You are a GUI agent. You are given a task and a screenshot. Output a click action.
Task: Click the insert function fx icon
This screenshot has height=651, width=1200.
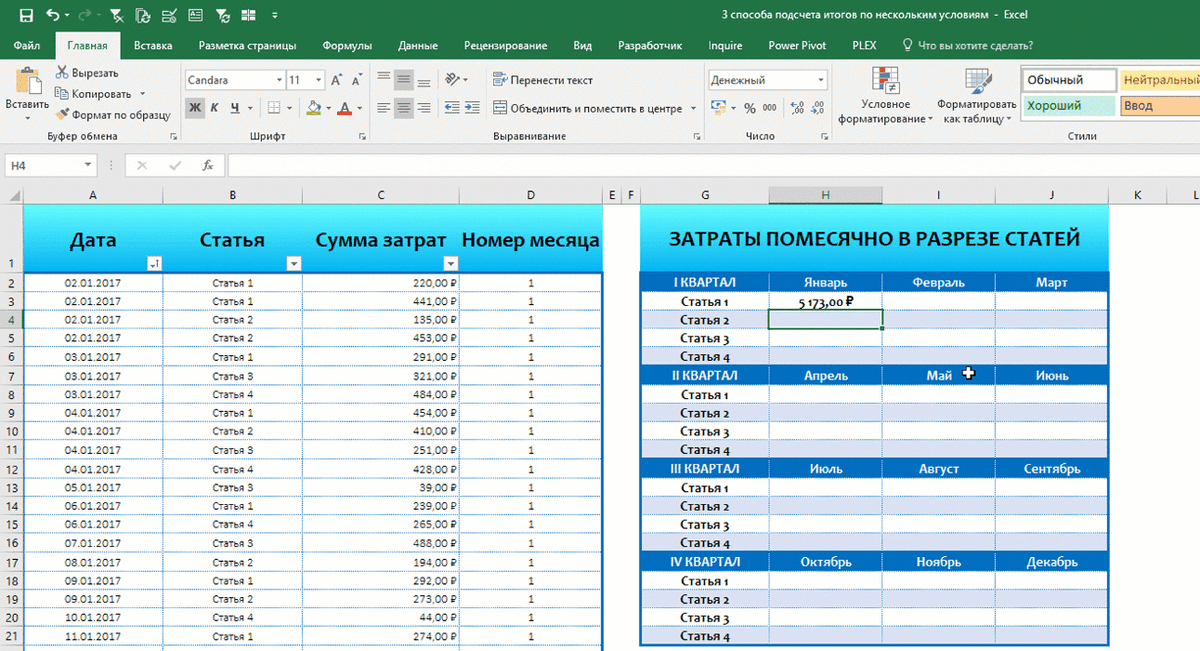coord(207,165)
